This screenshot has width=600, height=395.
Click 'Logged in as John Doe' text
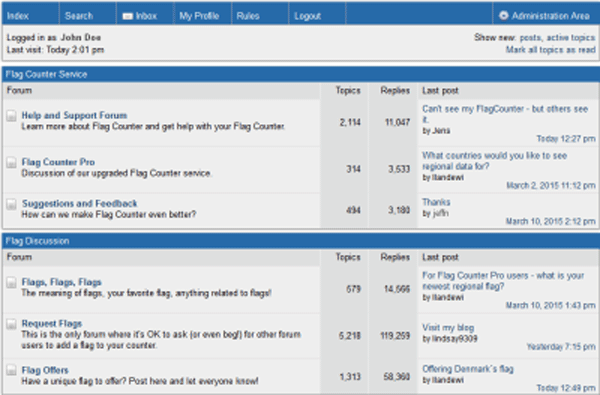54,38
